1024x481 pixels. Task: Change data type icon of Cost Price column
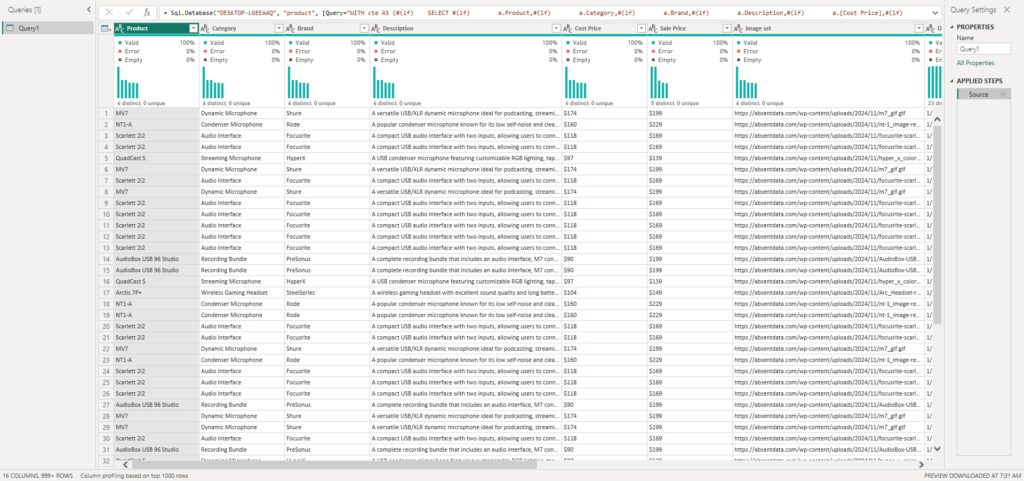pos(568,29)
